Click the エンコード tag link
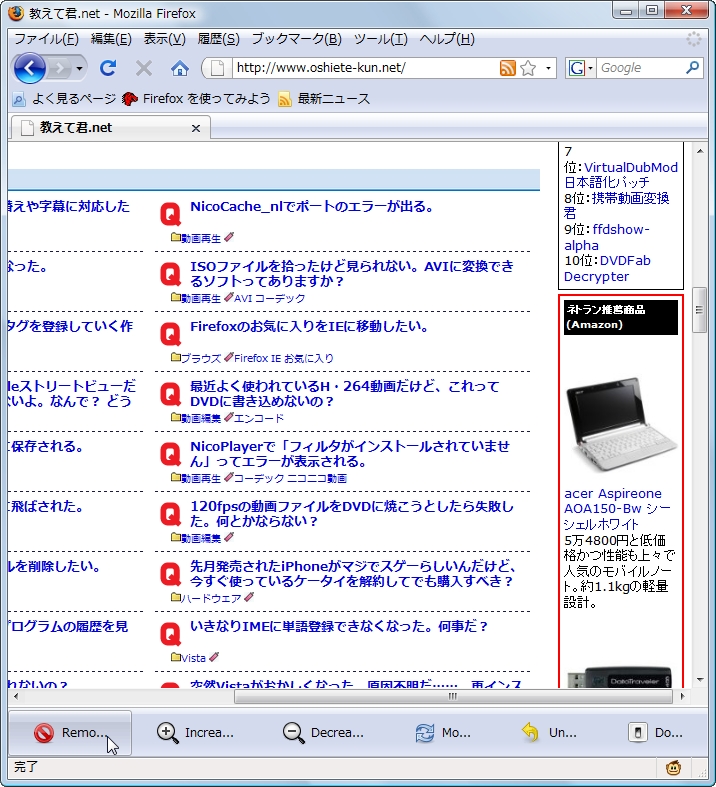Image resolution: width=716 pixels, height=787 pixels. click(259, 418)
